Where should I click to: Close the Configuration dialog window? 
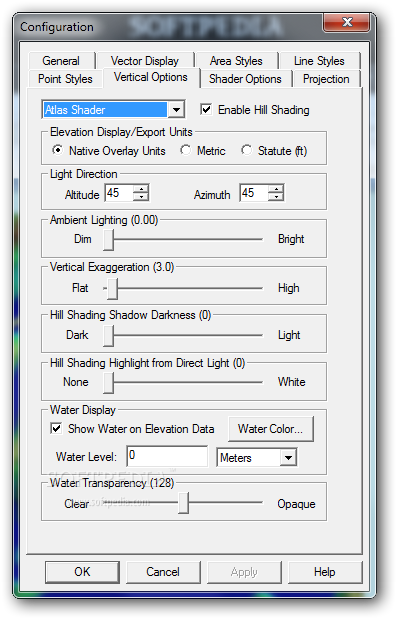click(x=347, y=22)
